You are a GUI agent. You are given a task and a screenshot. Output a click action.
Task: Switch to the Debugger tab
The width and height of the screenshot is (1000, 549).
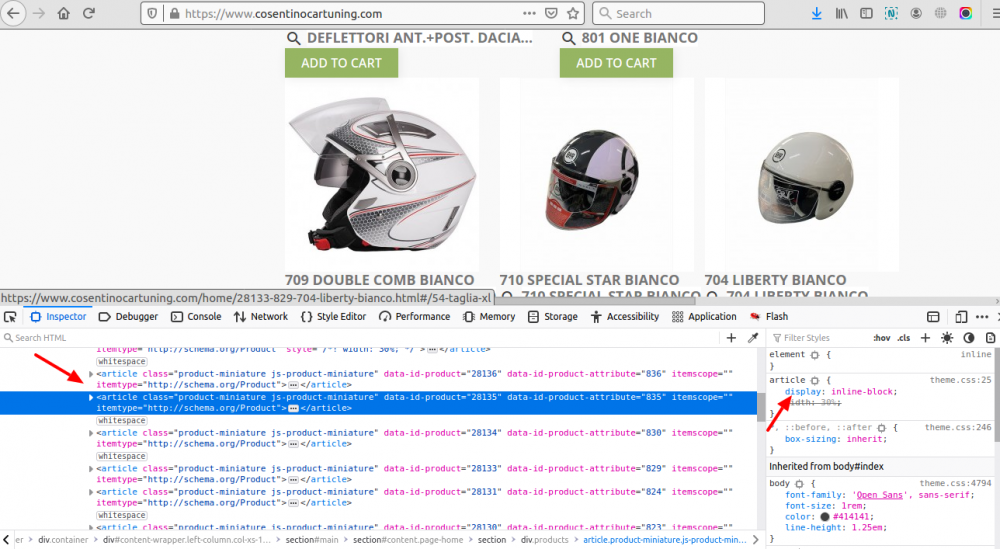(128, 317)
